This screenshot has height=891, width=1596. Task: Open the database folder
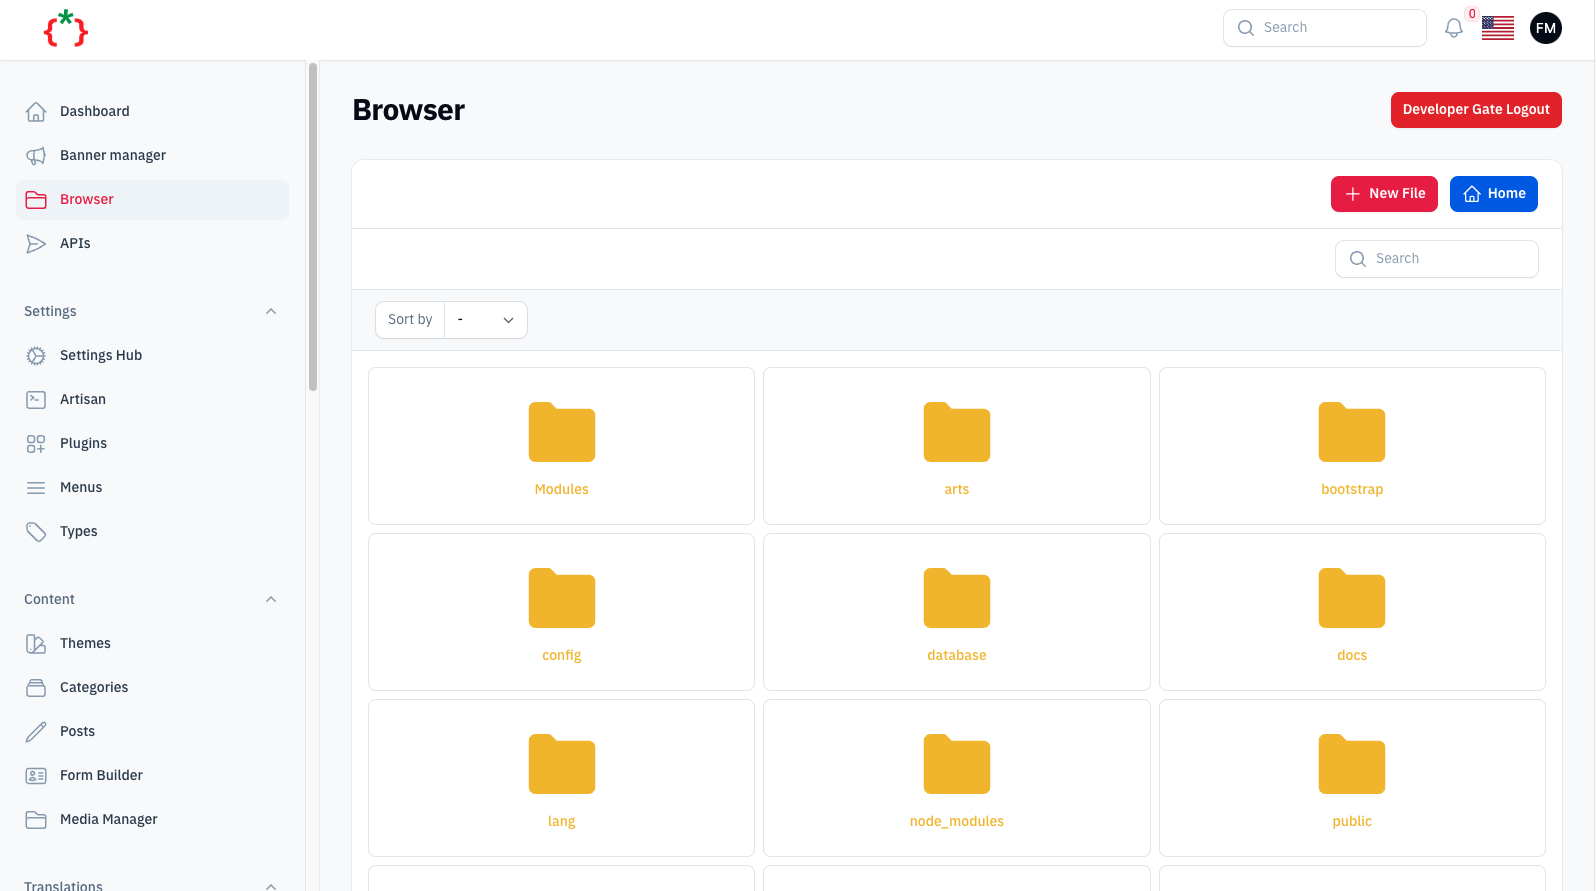coord(956,612)
